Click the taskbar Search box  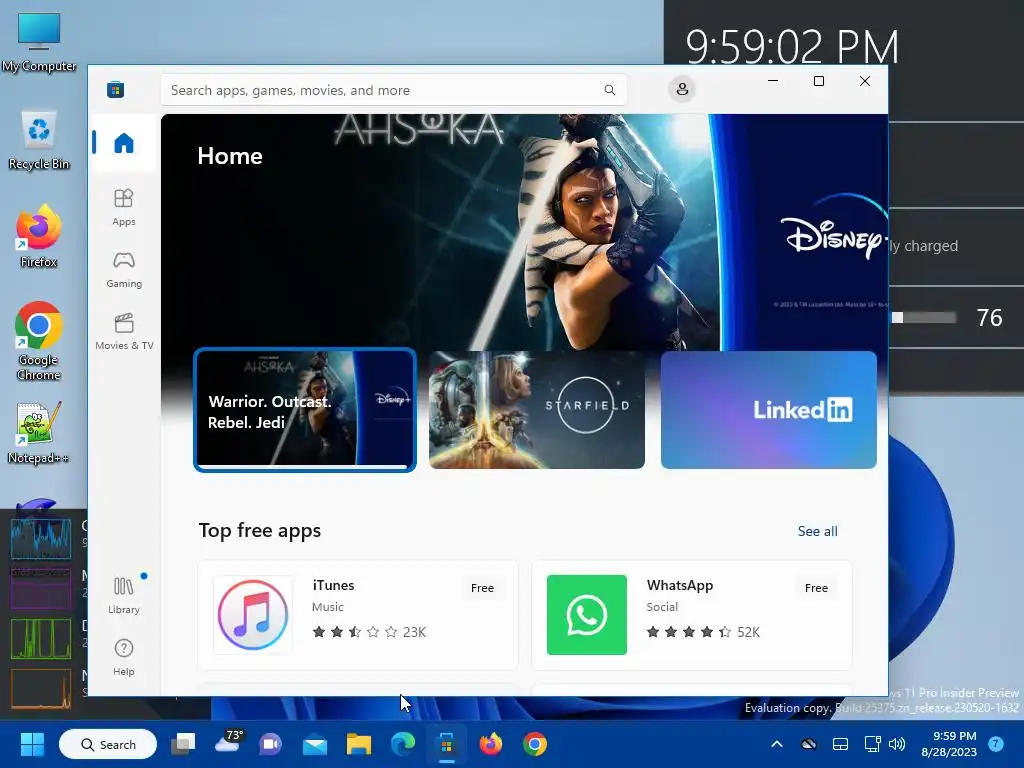[108, 744]
